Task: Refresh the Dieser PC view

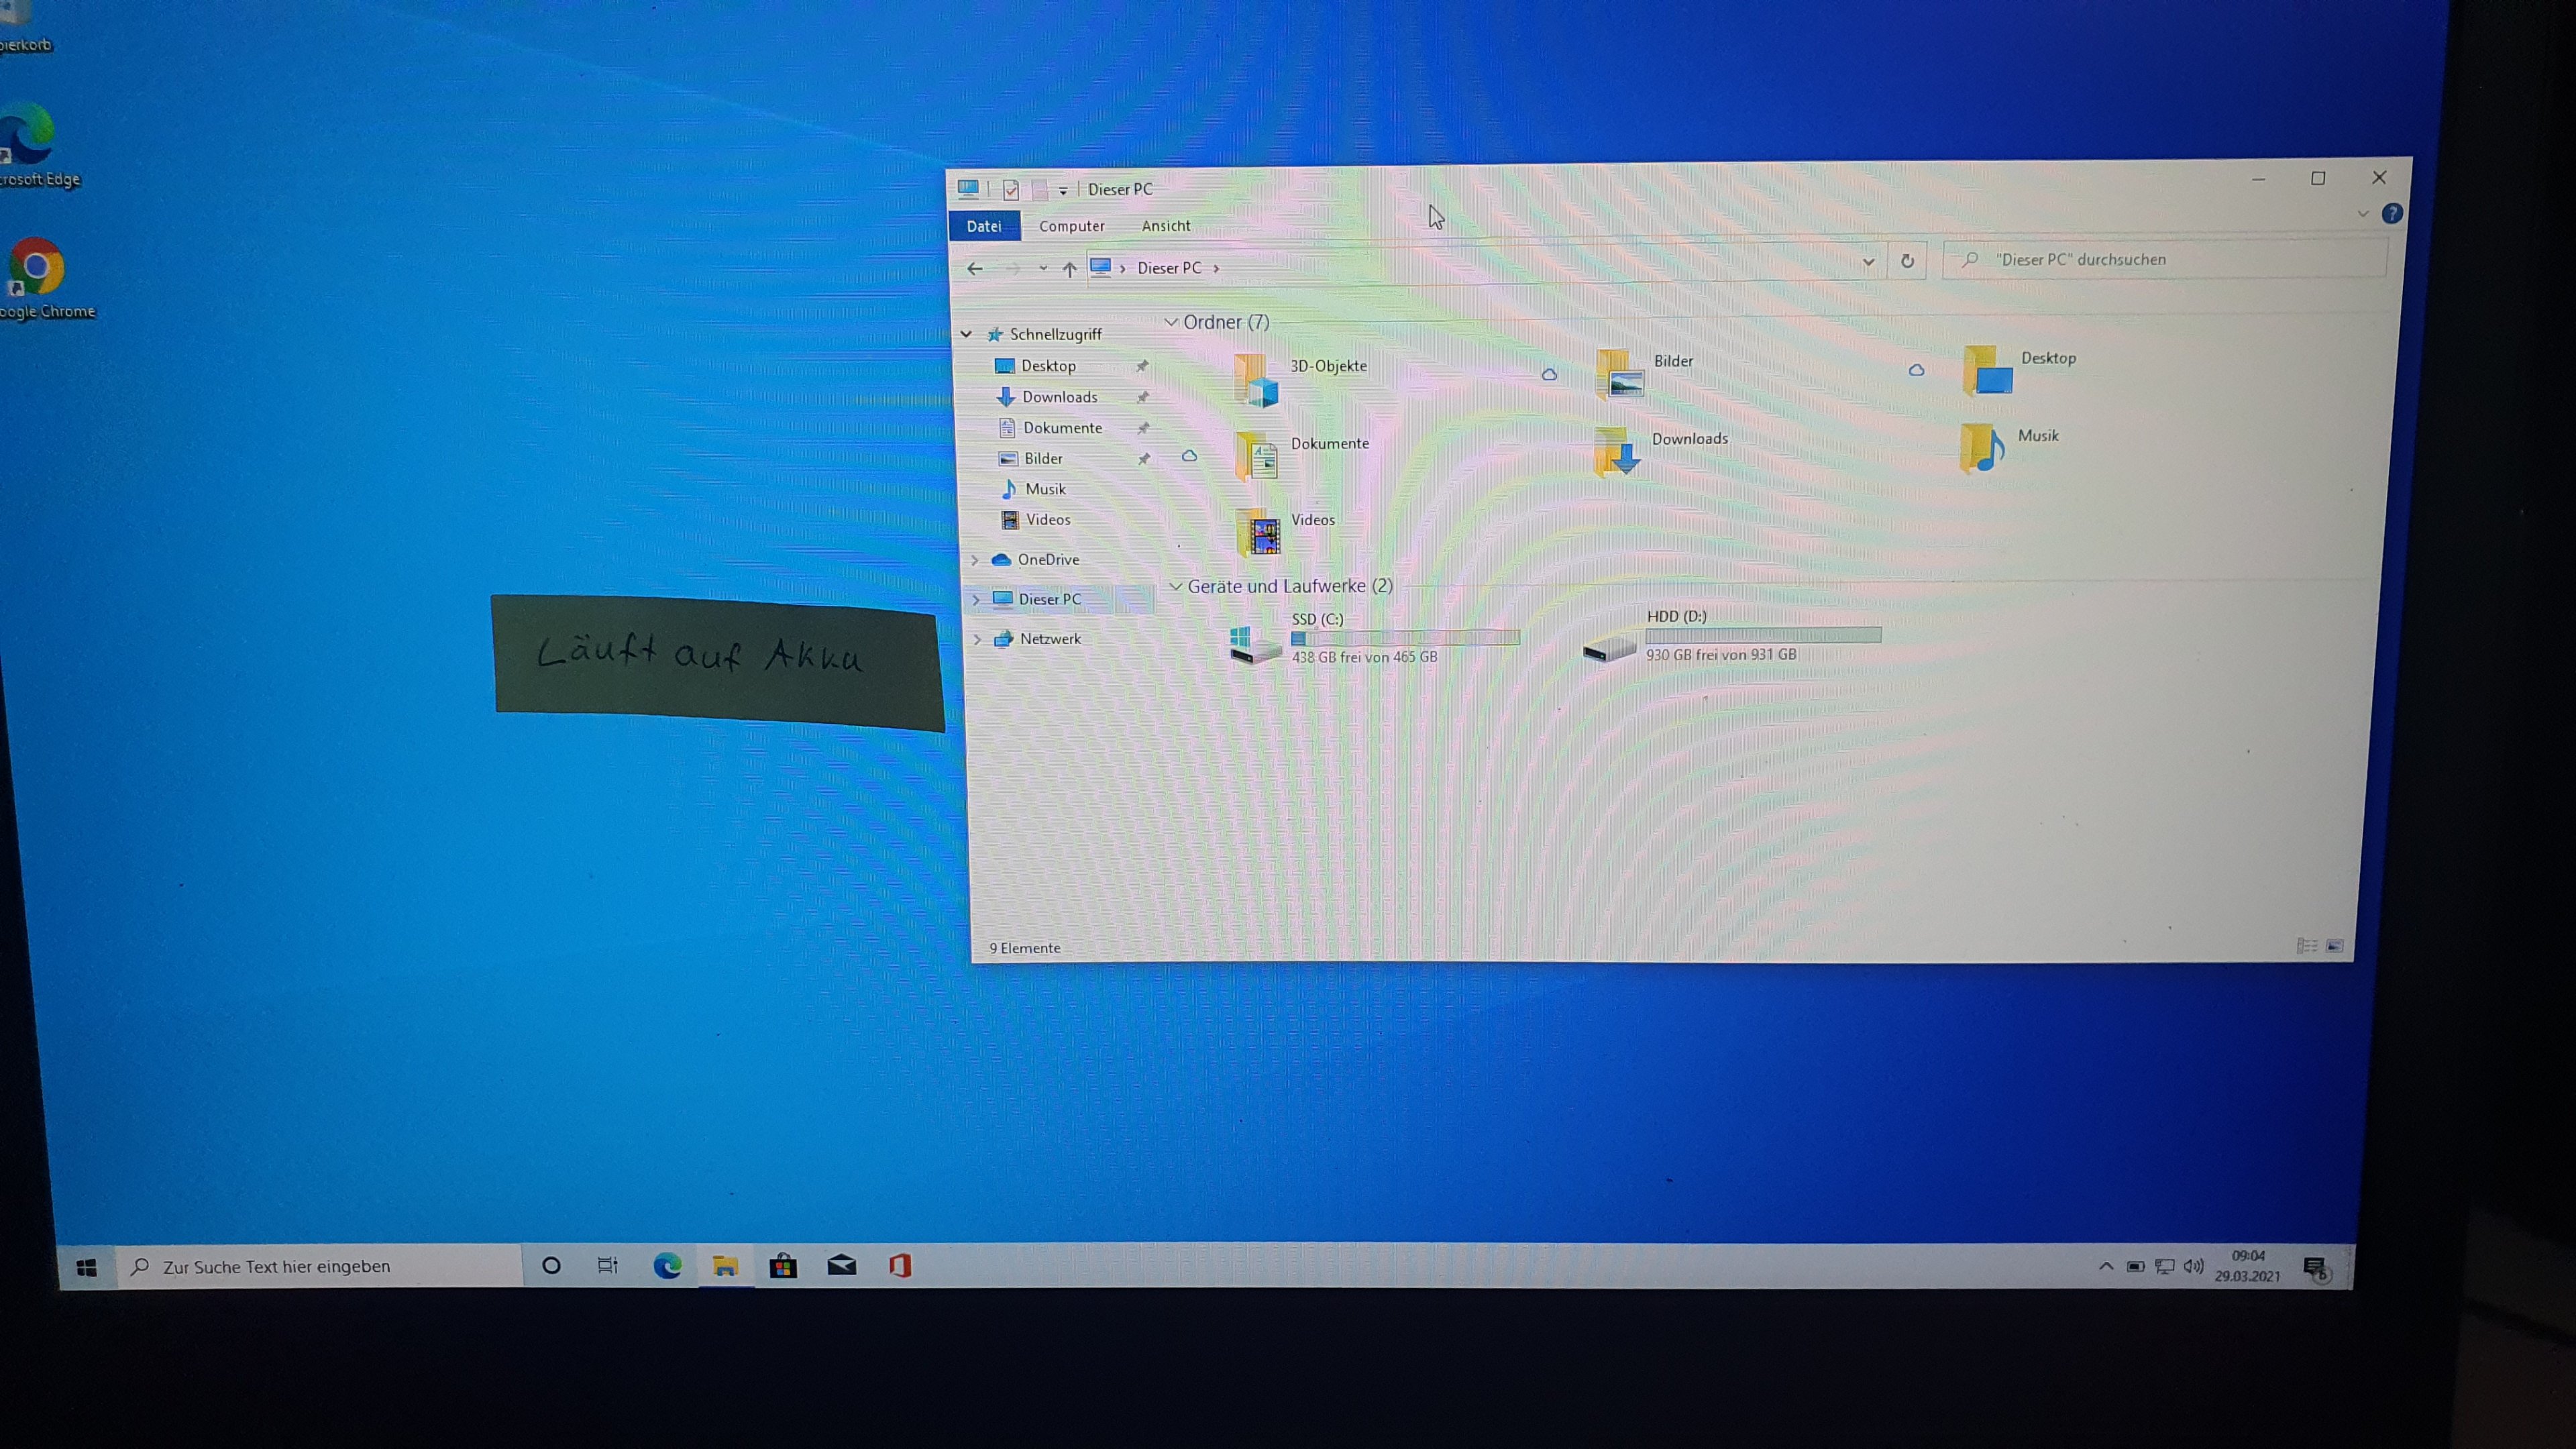Action: pos(1907,261)
